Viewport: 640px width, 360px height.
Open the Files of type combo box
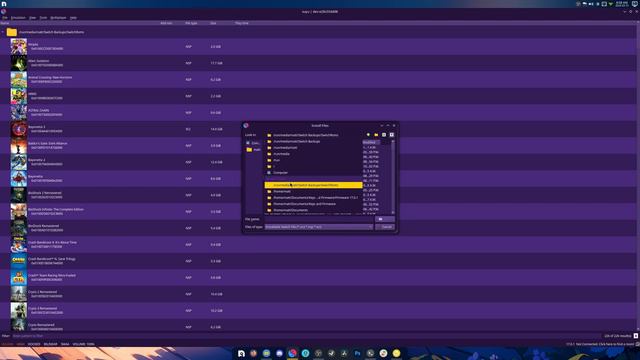318,227
